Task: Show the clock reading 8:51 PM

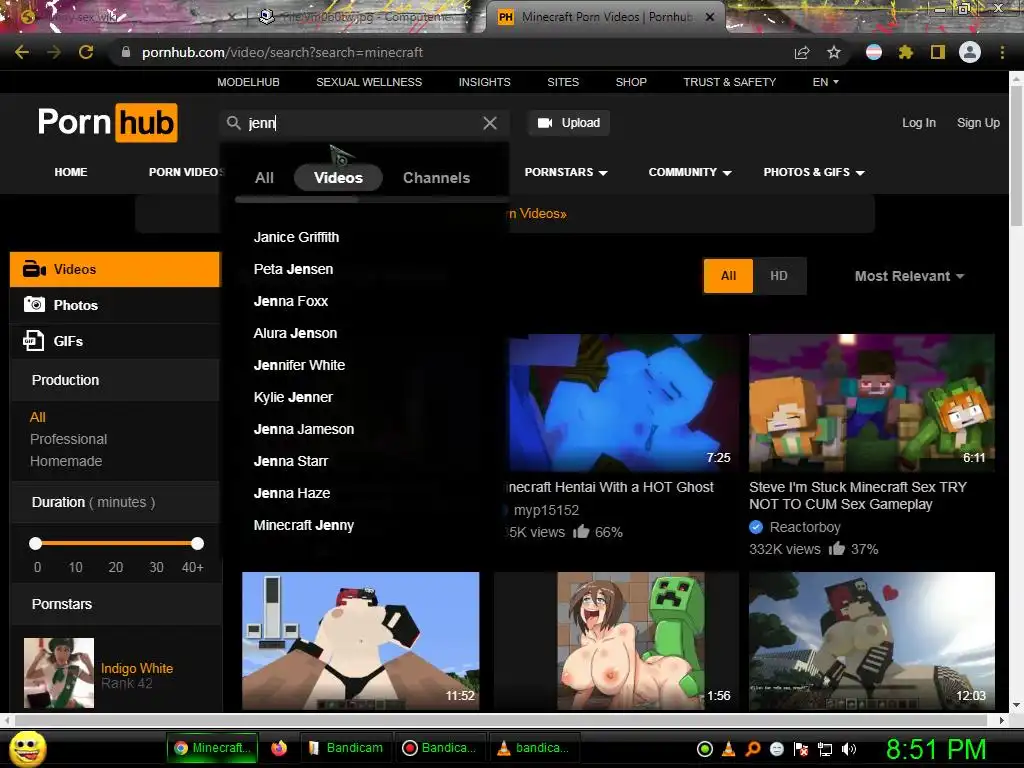Action: click(x=936, y=749)
